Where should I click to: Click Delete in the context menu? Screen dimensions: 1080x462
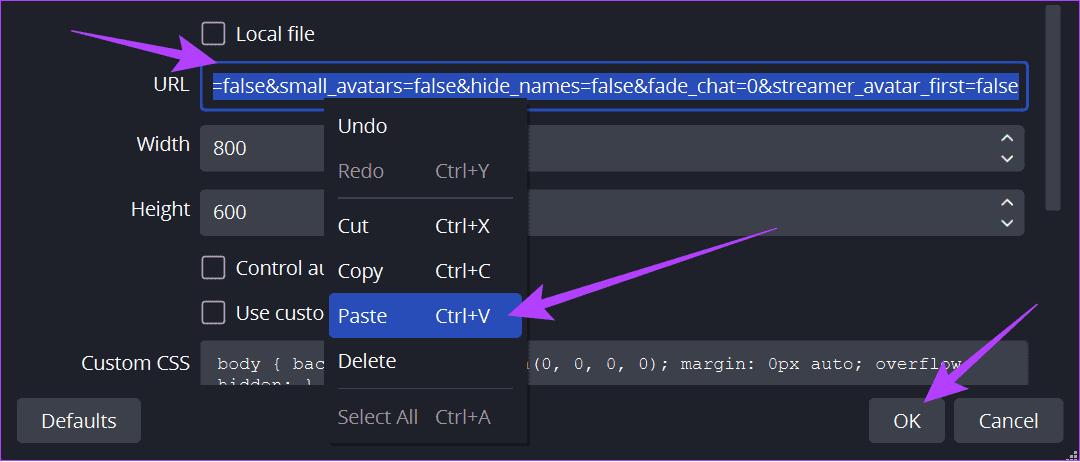tap(367, 361)
